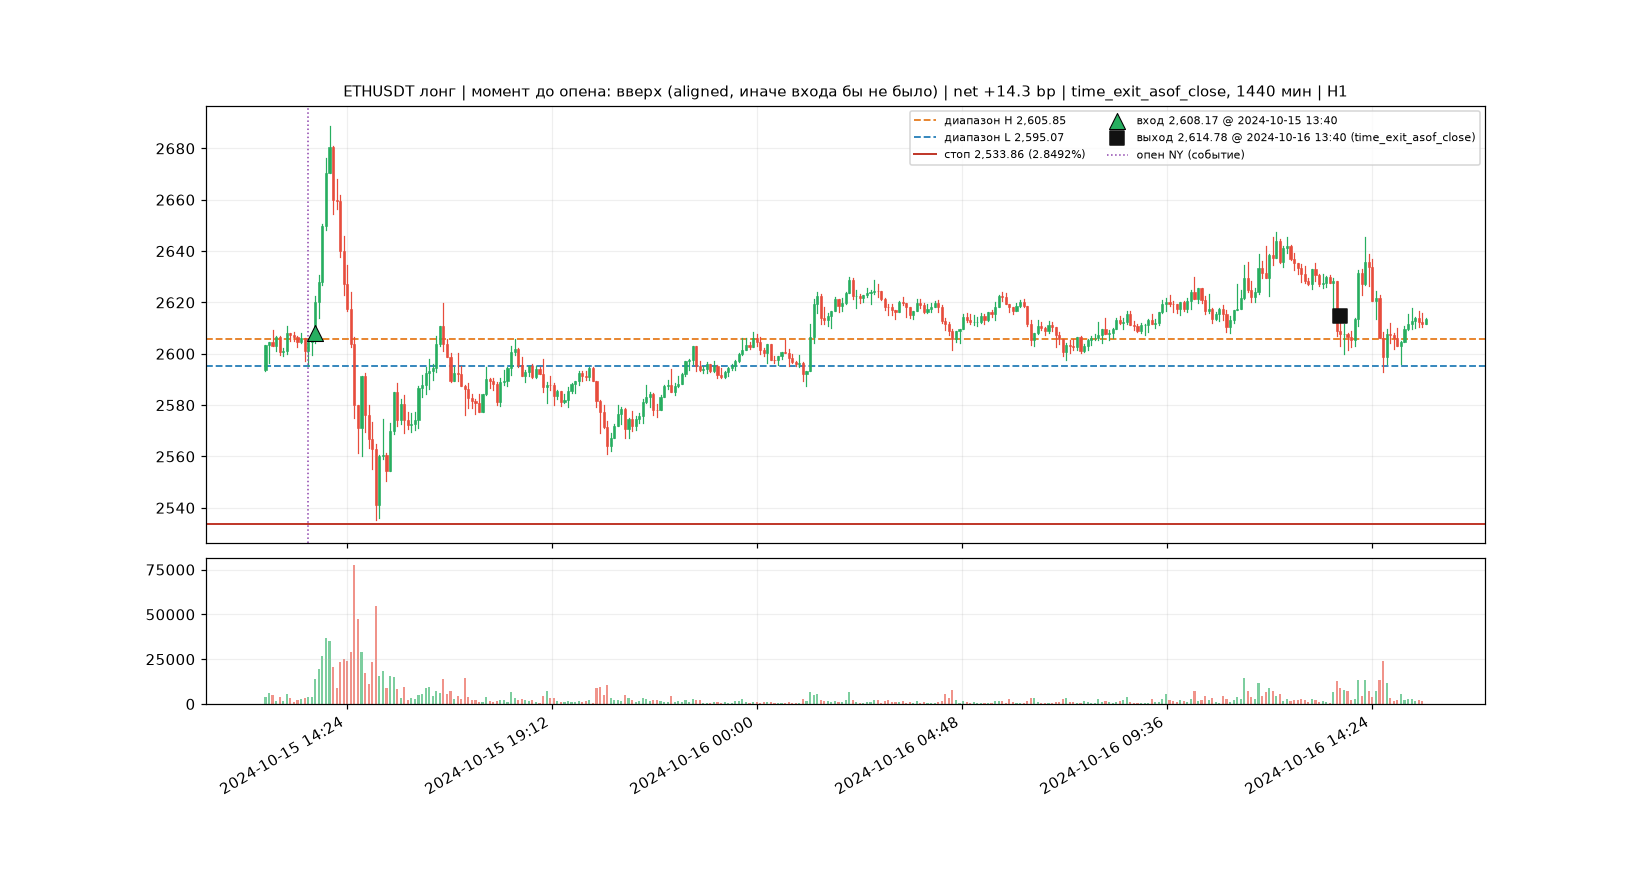
Task: Click the 2620 price axis label
Action: click(175, 303)
